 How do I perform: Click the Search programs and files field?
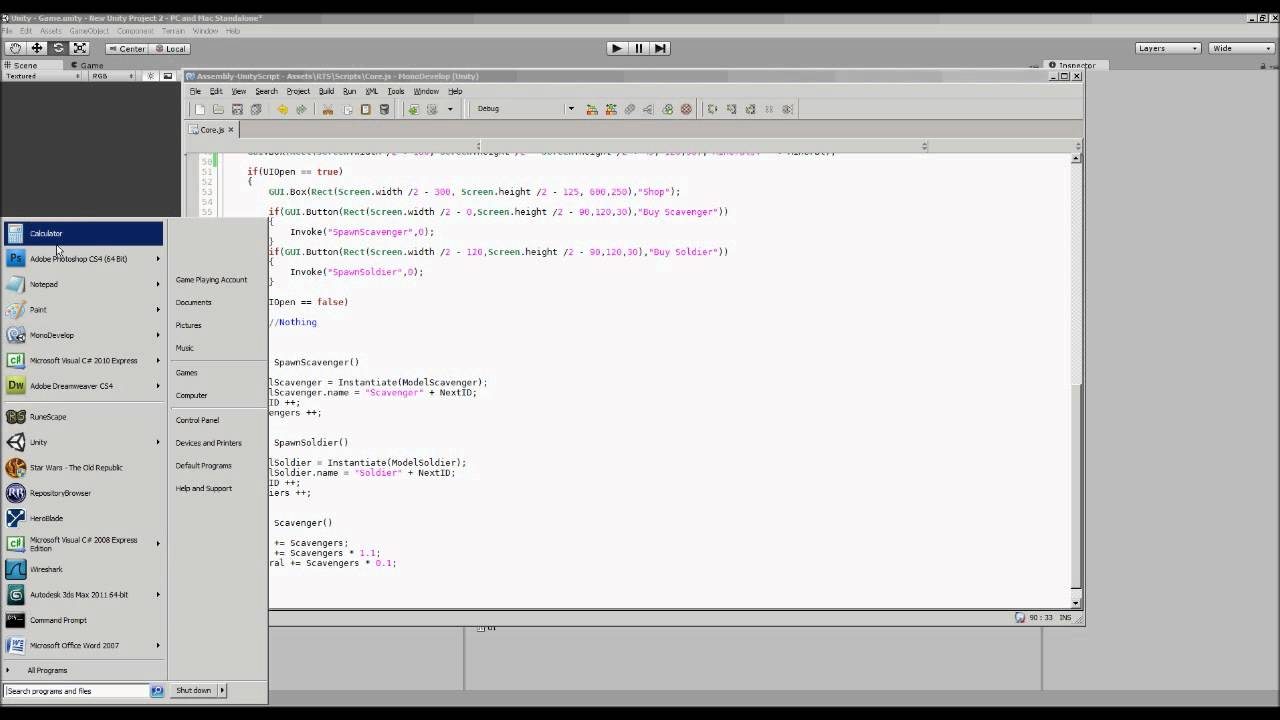pos(78,691)
